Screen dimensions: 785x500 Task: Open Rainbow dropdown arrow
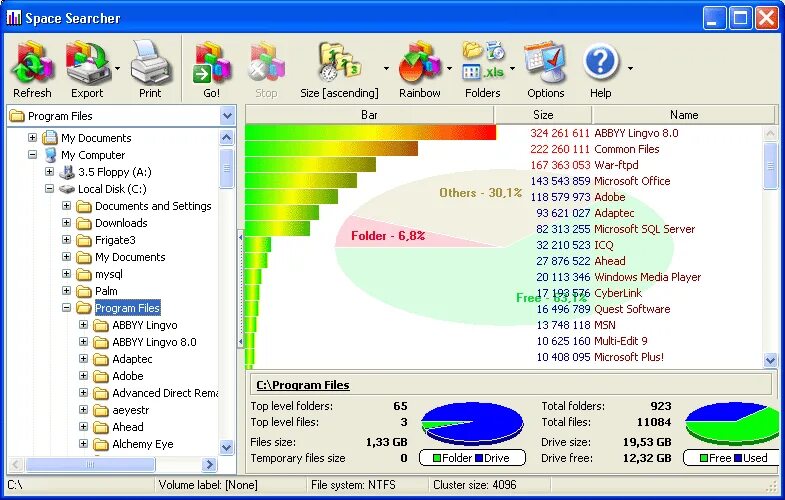449,68
